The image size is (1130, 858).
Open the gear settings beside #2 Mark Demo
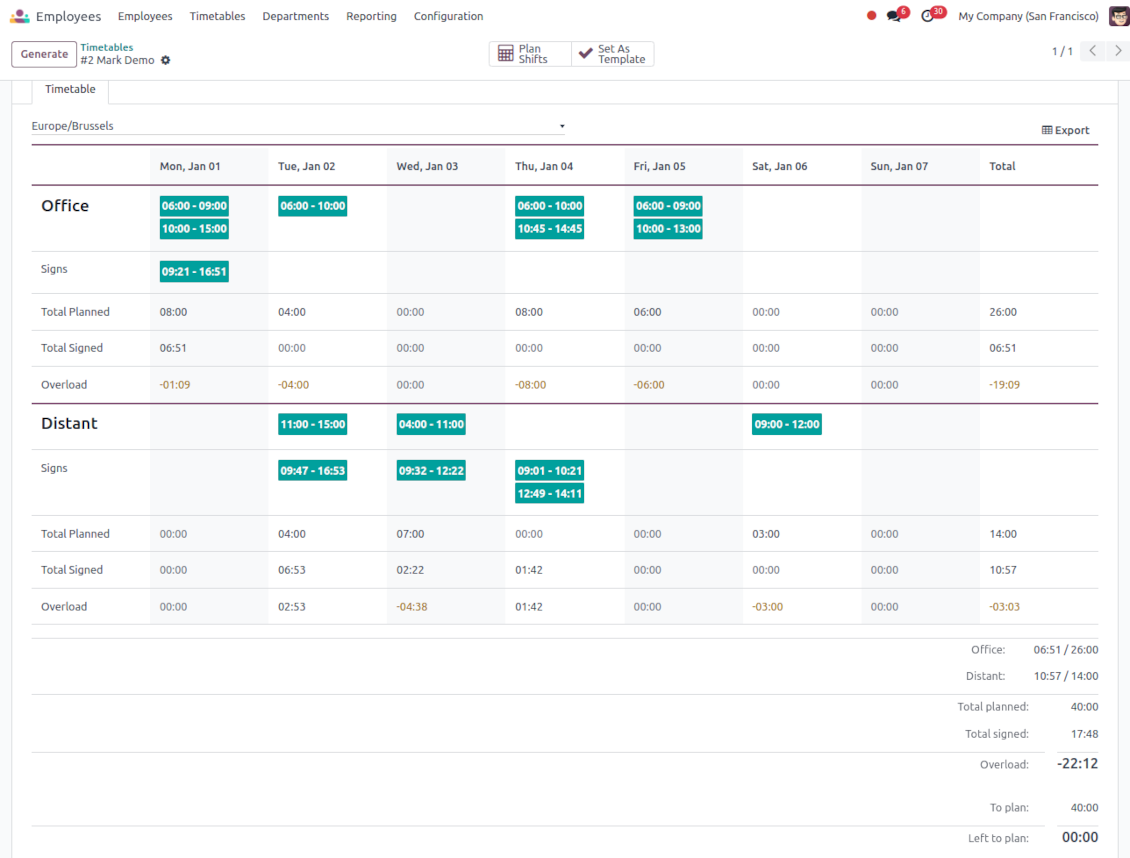[x=166, y=61]
